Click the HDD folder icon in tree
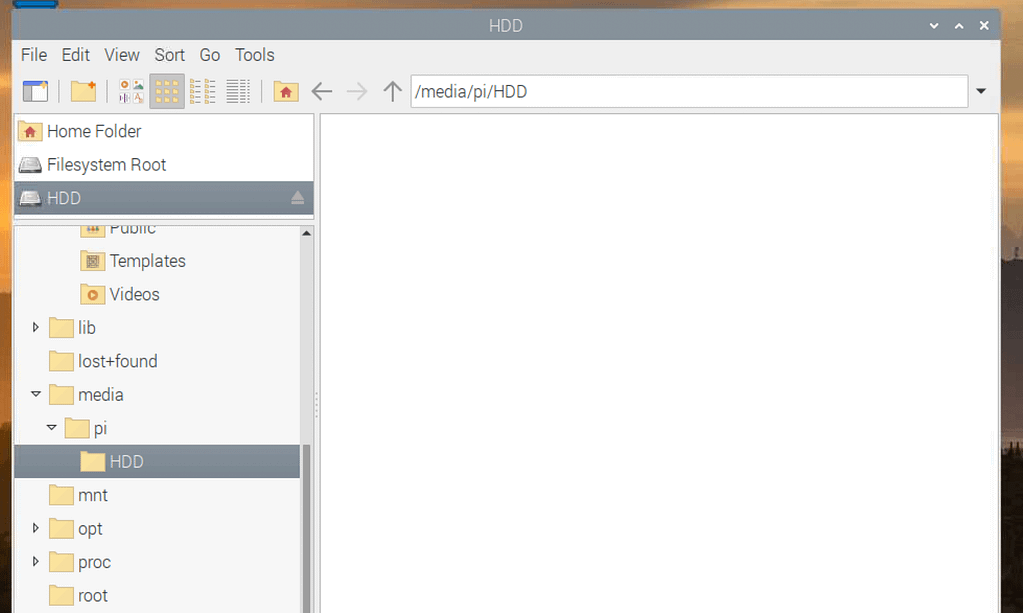Viewport: 1023px width, 613px height. point(93,462)
